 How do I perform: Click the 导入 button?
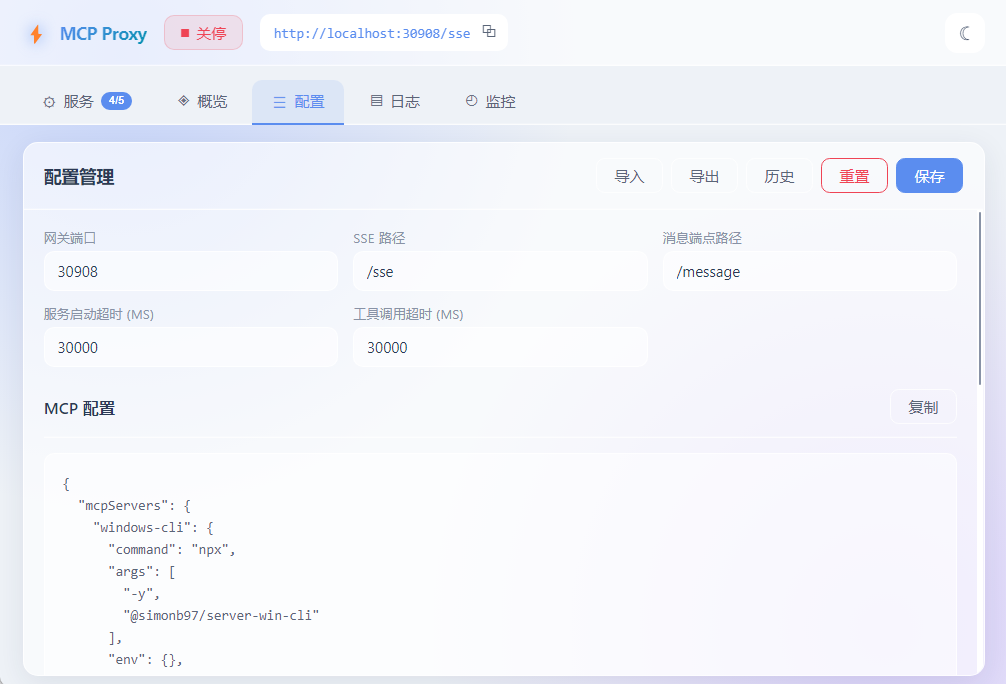click(x=629, y=176)
